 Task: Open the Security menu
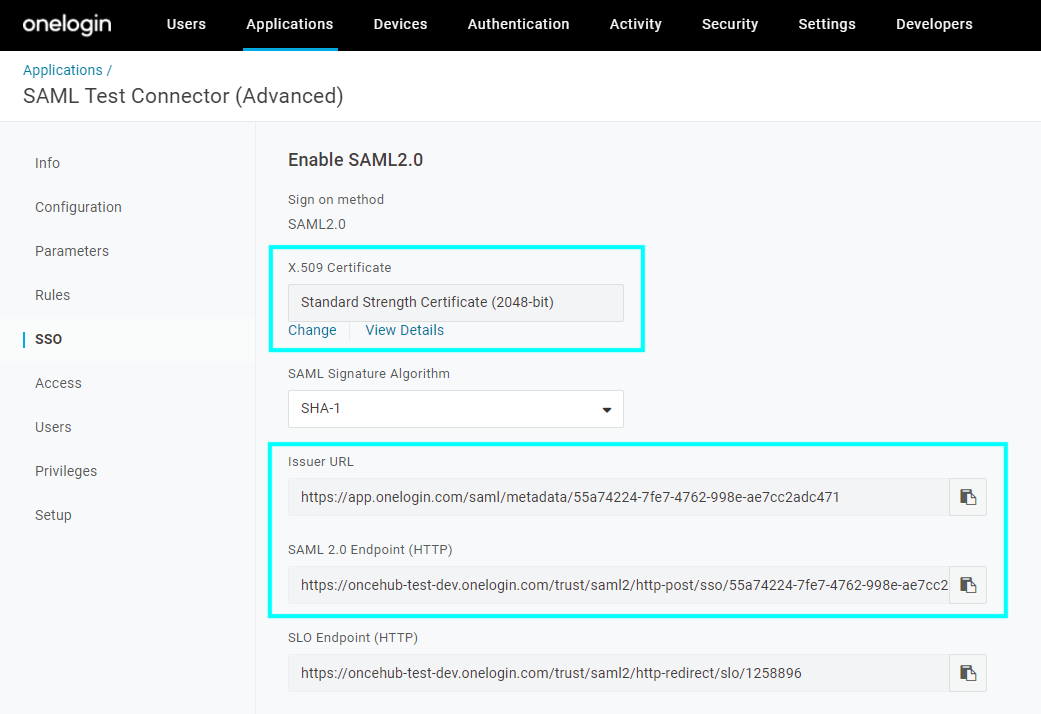[x=730, y=25]
